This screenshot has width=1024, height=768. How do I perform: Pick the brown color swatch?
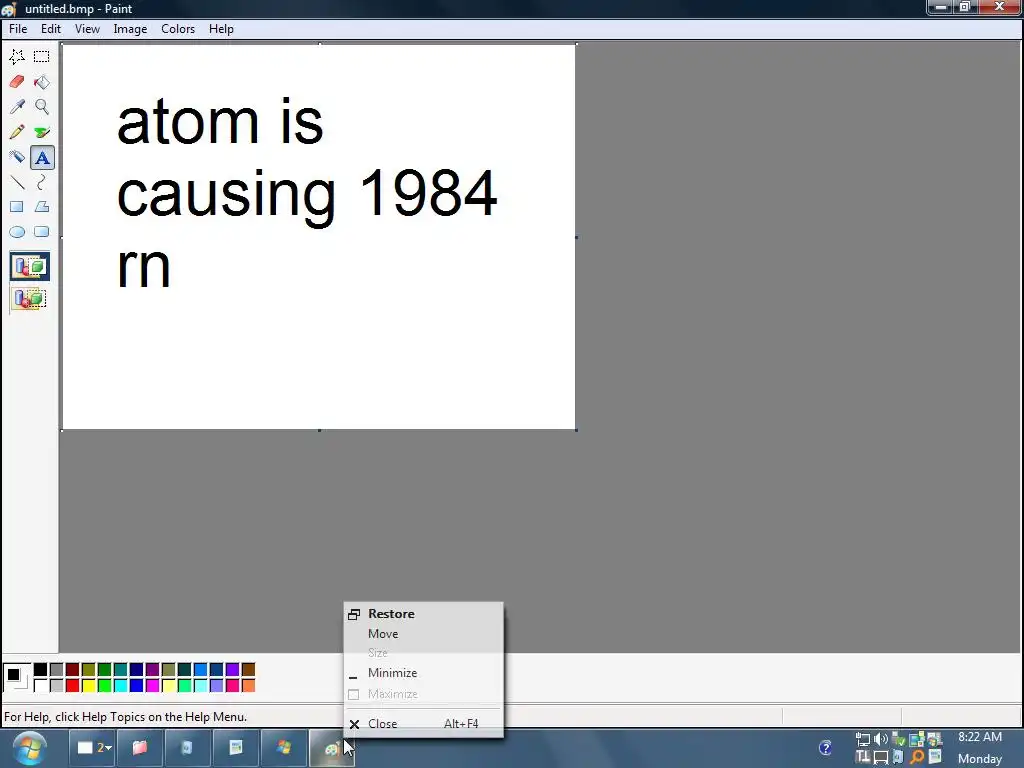pos(248,669)
